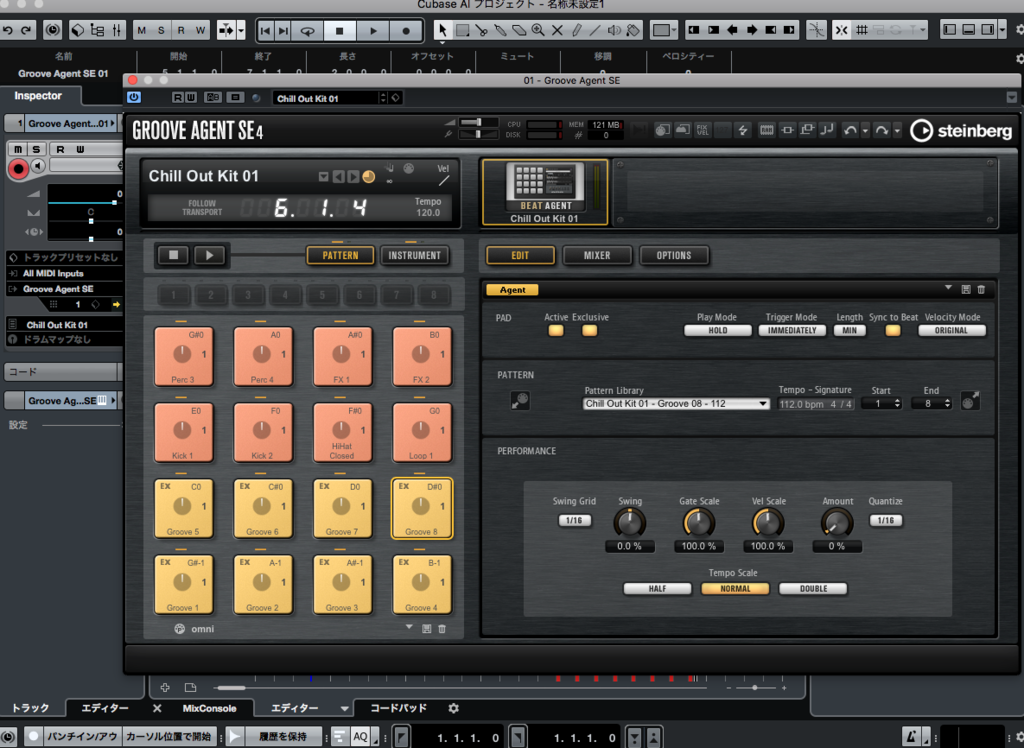Click the Groove Agent undo icon
This screenshot has width=1024, height=748.
pos(850,130)
